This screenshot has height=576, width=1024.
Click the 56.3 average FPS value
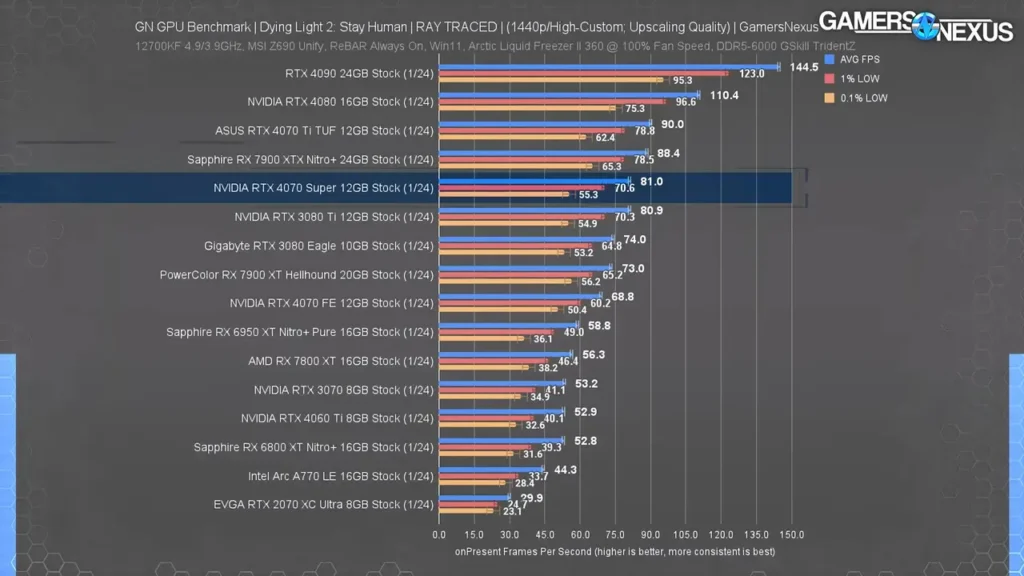click(594, 355)
